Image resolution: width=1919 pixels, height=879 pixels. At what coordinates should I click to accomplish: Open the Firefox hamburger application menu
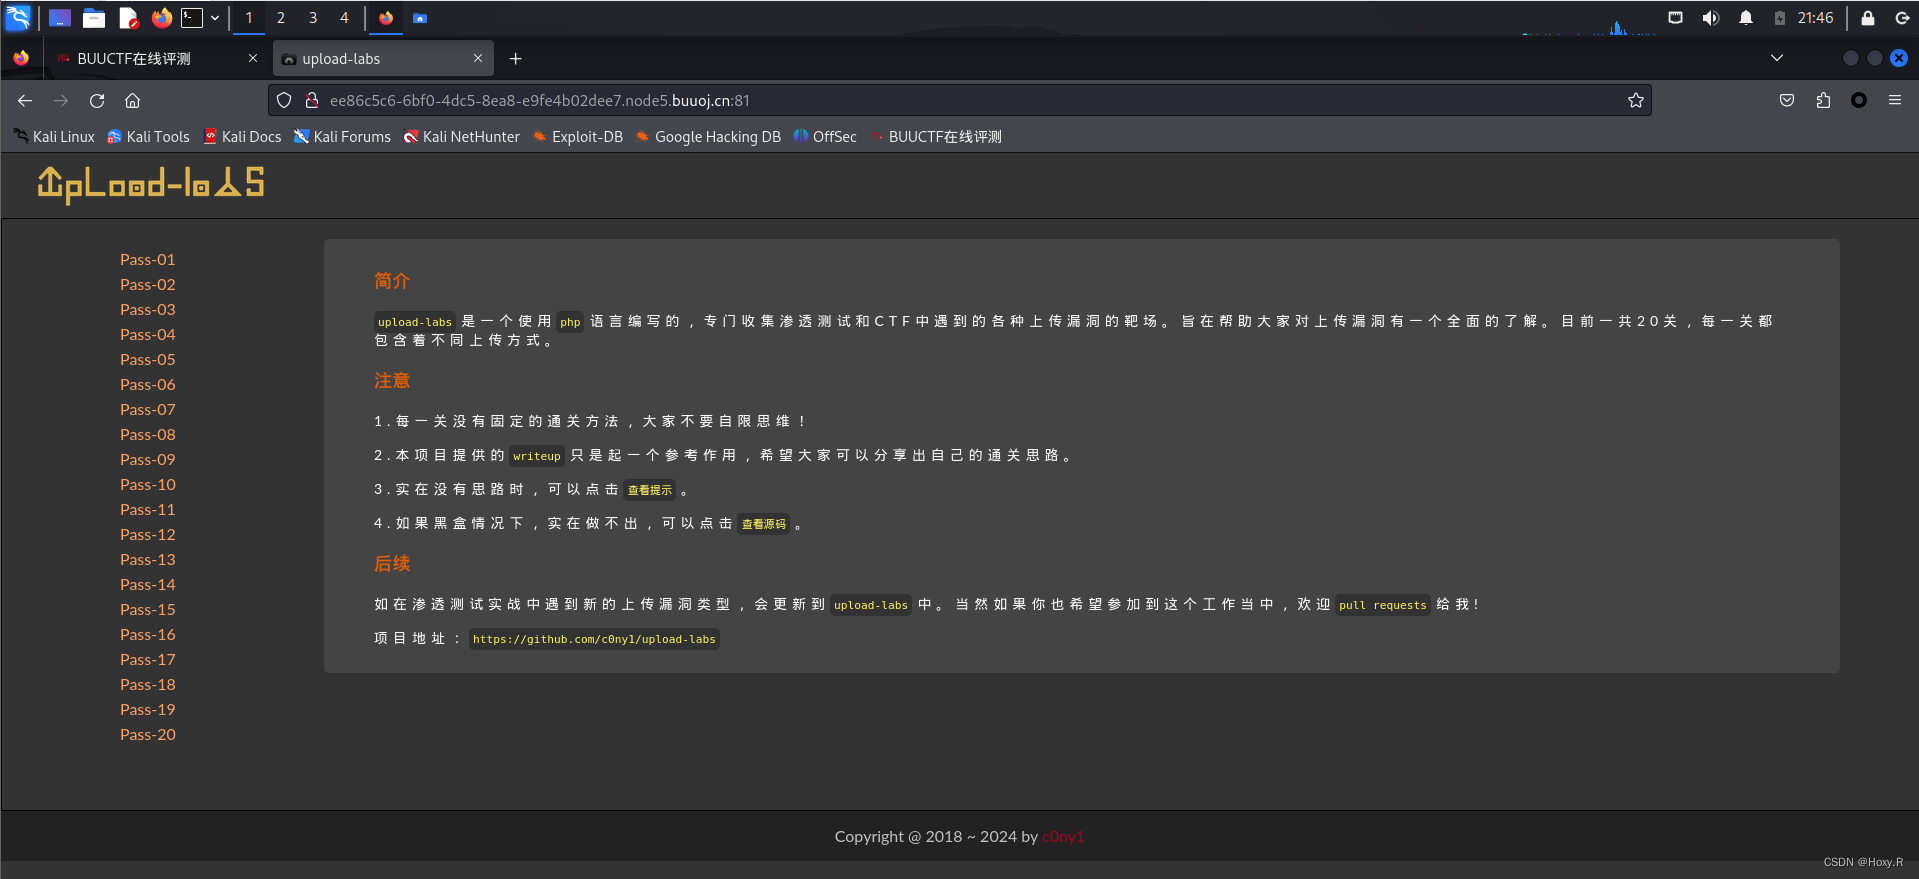click(x=1895, y=100)
